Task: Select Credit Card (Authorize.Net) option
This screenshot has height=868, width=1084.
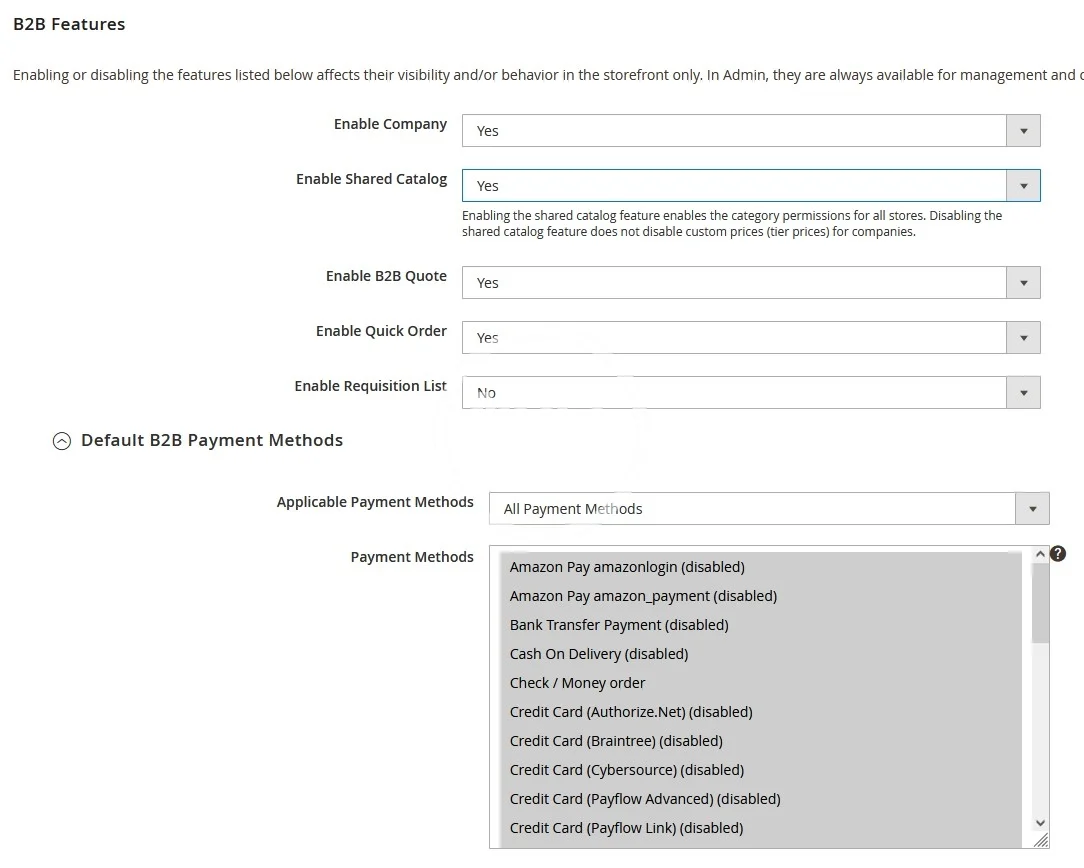Action: (631, 712)
